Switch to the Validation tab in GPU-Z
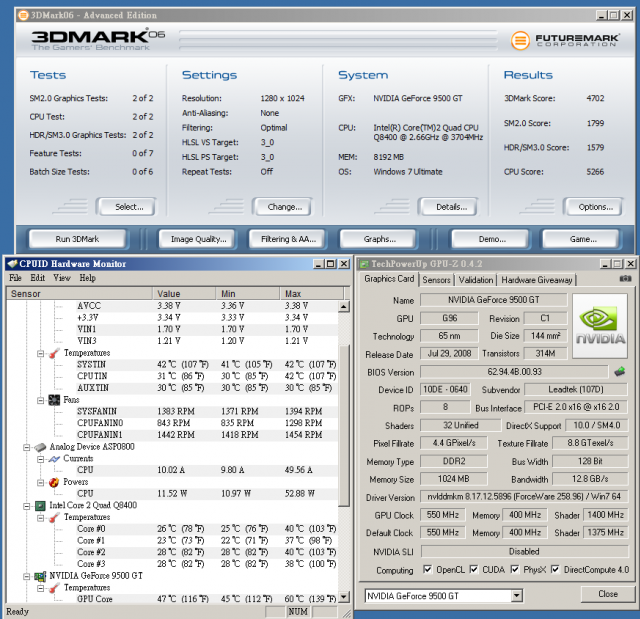This screenshot has width=640, height=619. 476,280
